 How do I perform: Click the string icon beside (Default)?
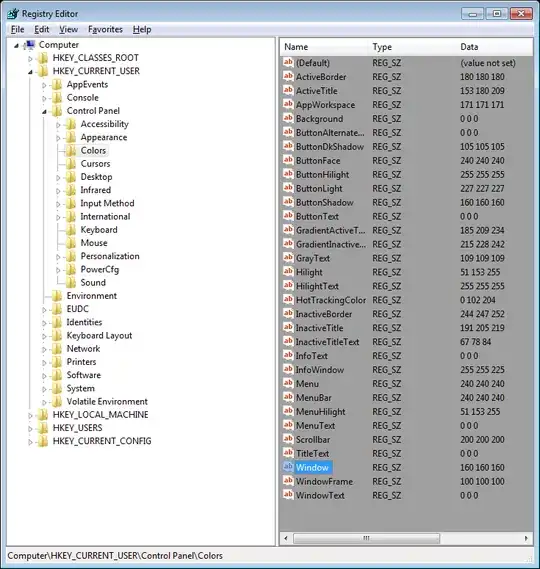pyautogui.click(x=288, y=62)
